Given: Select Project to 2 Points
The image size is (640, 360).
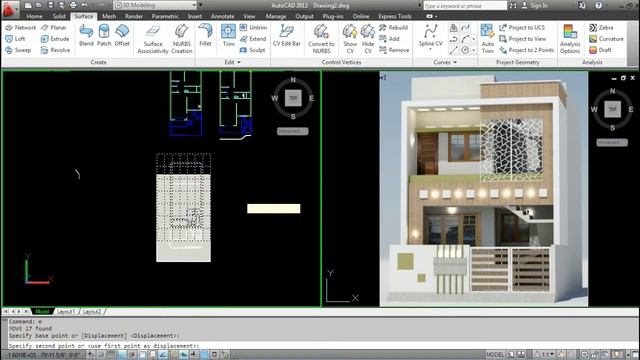Looking at the screenshot, I should (x=527, y=50).
